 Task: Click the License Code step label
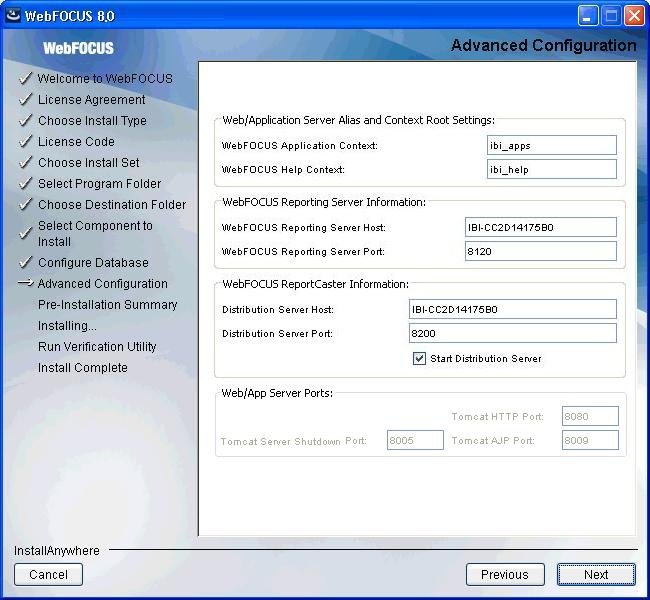(x=76, y=141)
